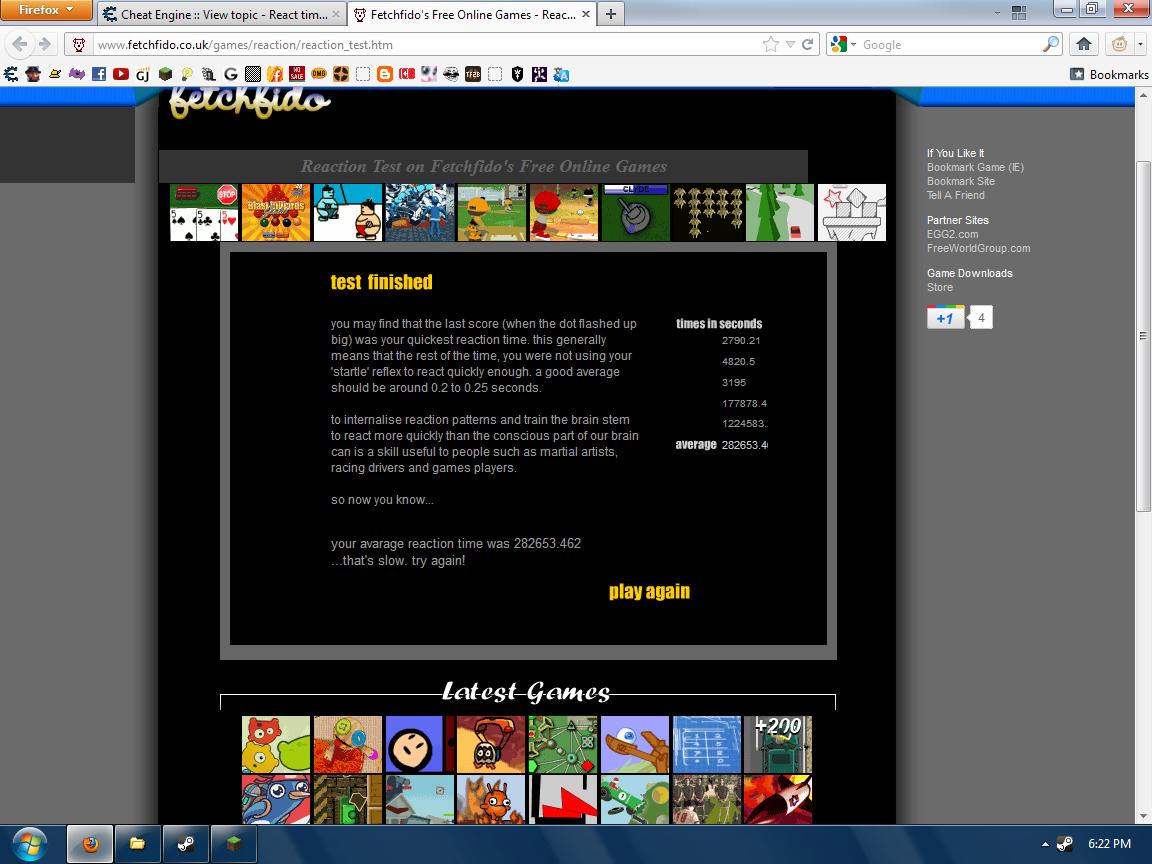
Task: Open the Google G bookmark icon
Action: (231, 74)
